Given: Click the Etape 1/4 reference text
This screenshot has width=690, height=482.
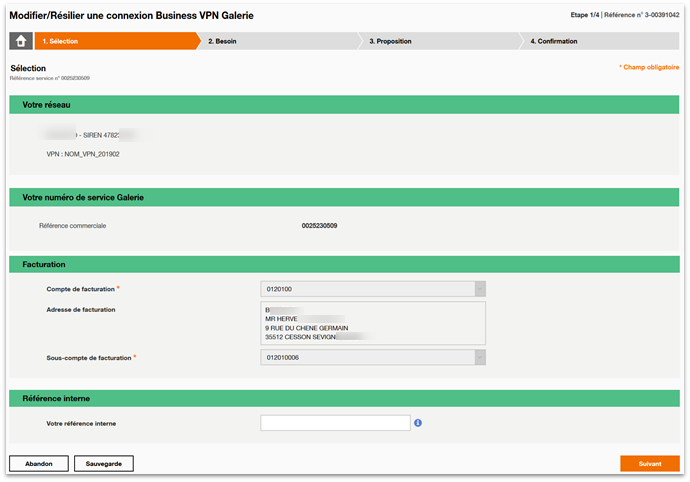Looking at the screenshot, I should pos(625,15).
